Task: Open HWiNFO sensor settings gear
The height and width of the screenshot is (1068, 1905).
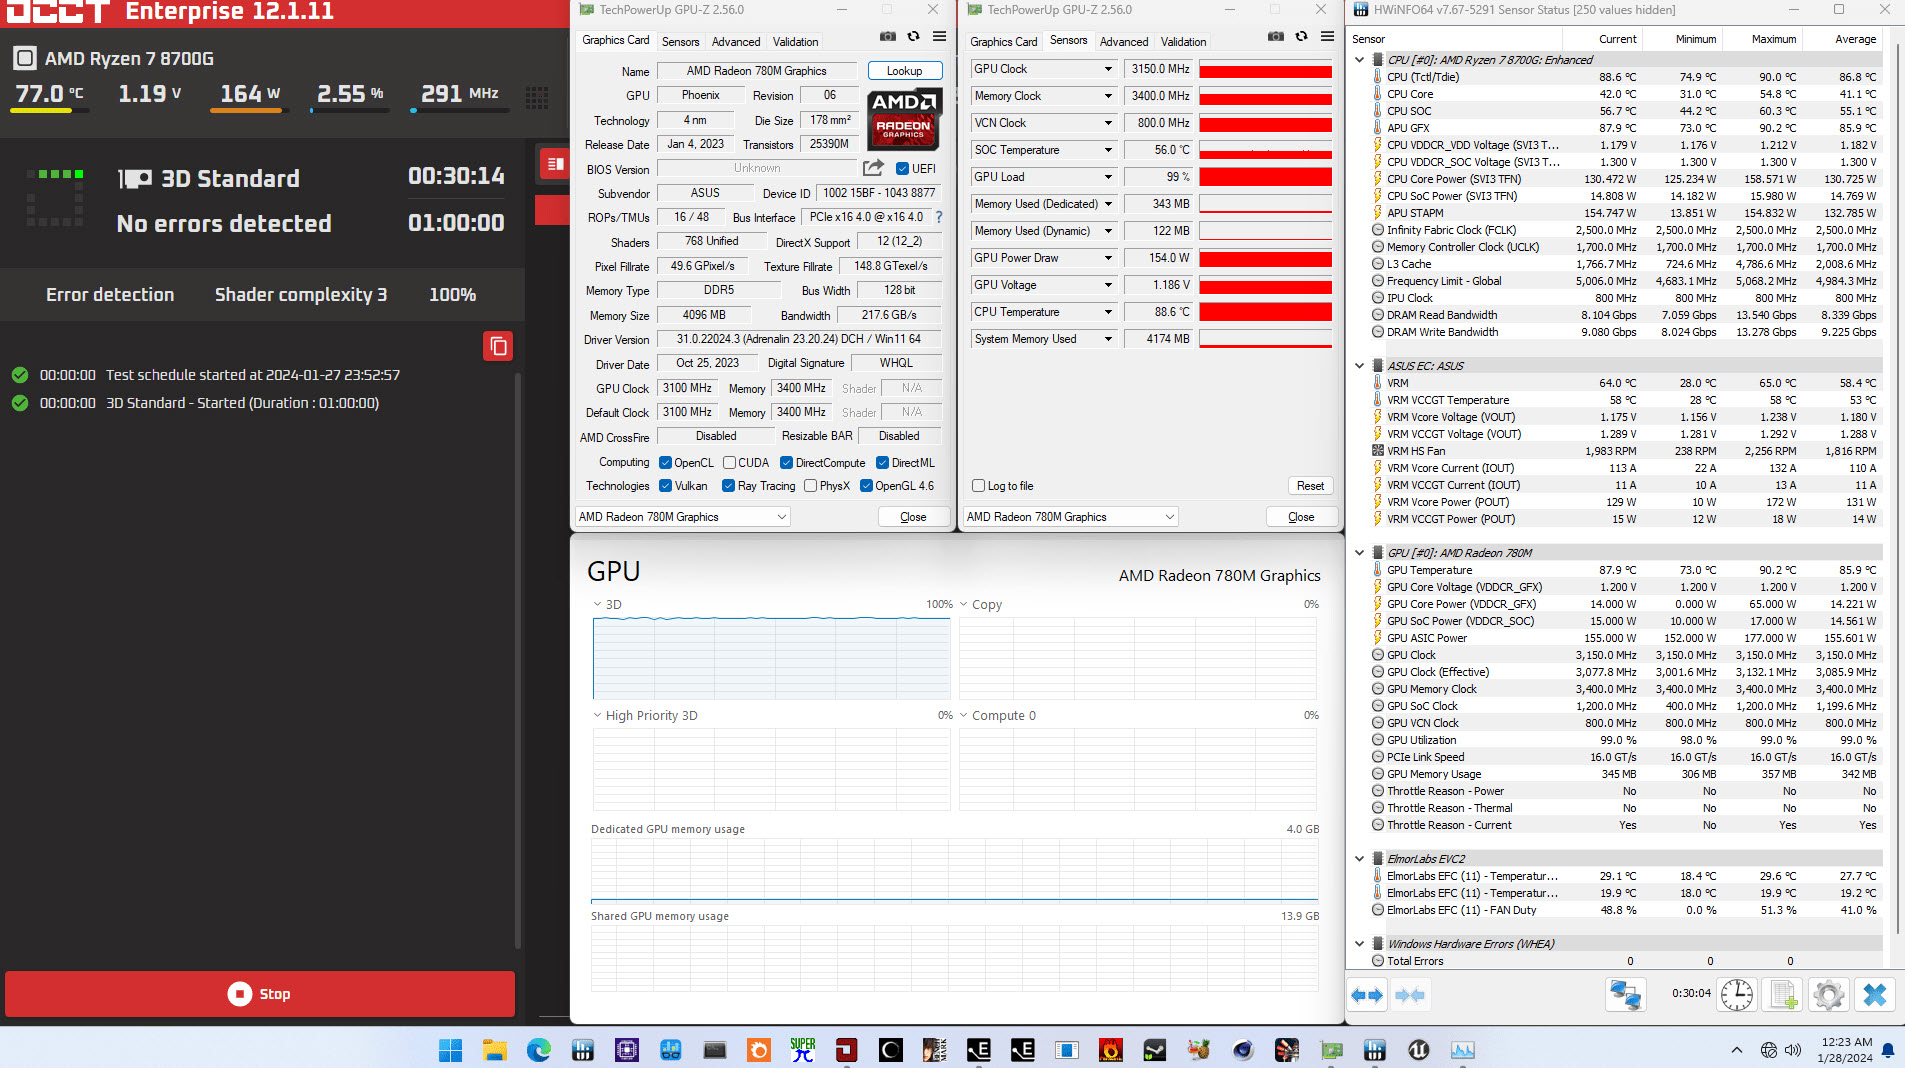Action: click(1829, 995)
